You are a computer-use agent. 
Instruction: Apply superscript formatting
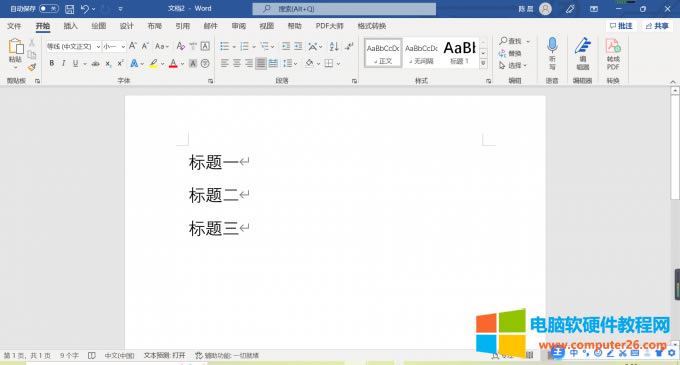click(121, 64)
